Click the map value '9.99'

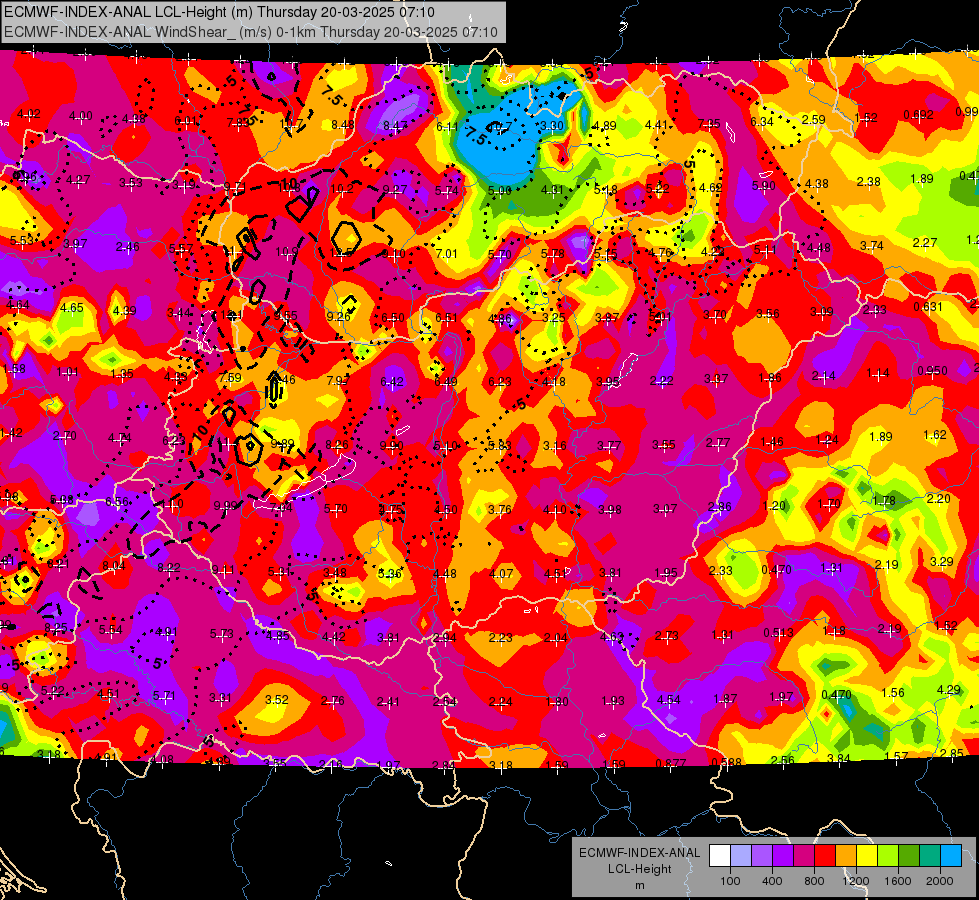pyautogui.click(x=225, y=505)
